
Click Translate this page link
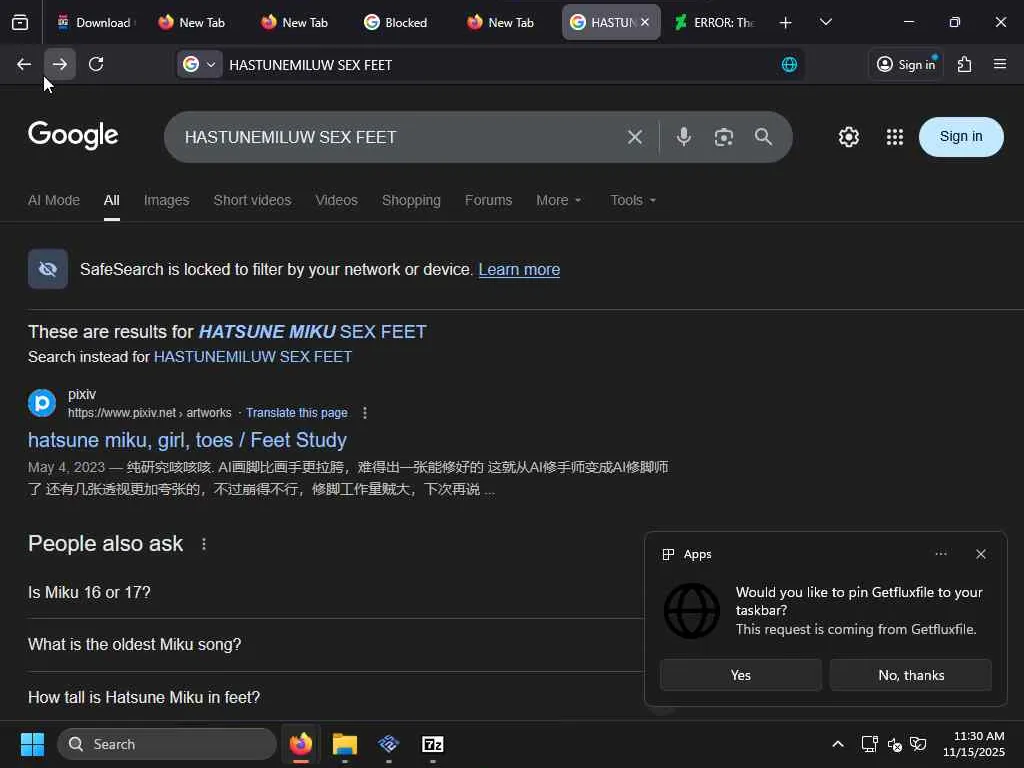click(296, 413)
